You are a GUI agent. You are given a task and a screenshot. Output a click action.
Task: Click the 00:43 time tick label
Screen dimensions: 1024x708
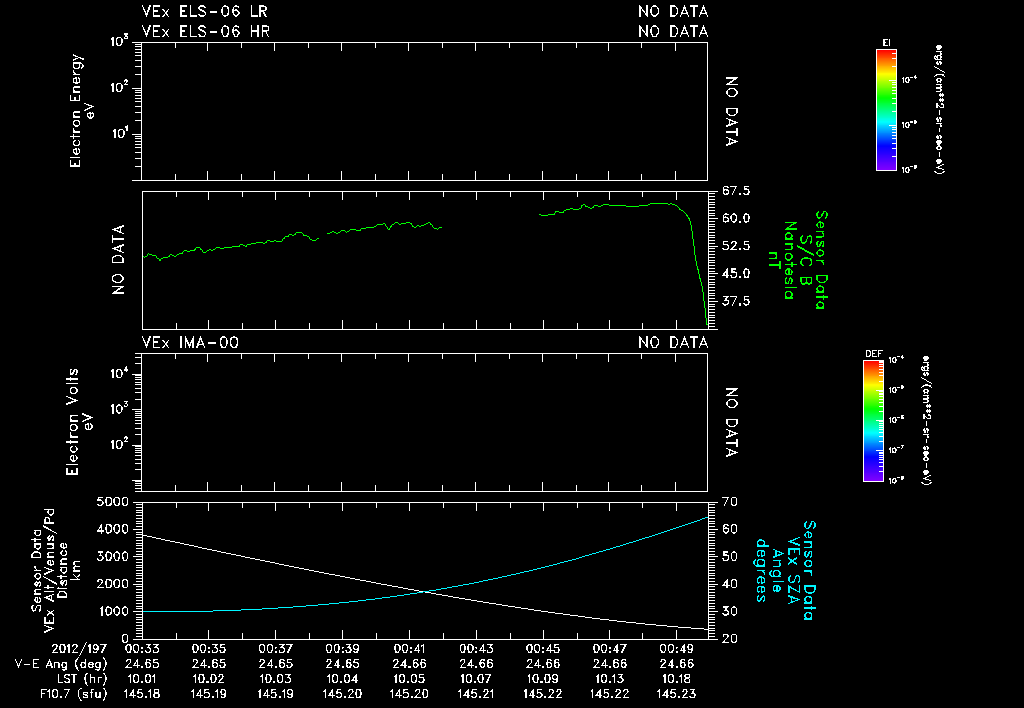476,649
